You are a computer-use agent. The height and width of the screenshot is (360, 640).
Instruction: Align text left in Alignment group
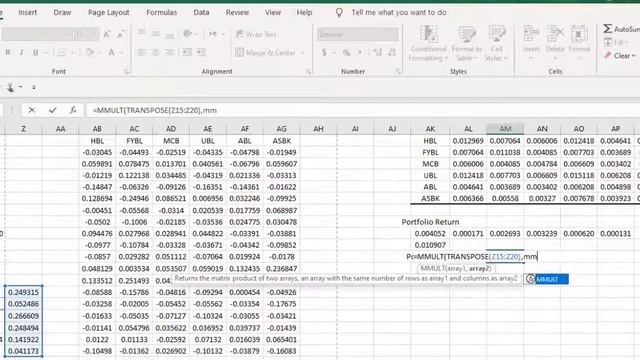(141, 52)
